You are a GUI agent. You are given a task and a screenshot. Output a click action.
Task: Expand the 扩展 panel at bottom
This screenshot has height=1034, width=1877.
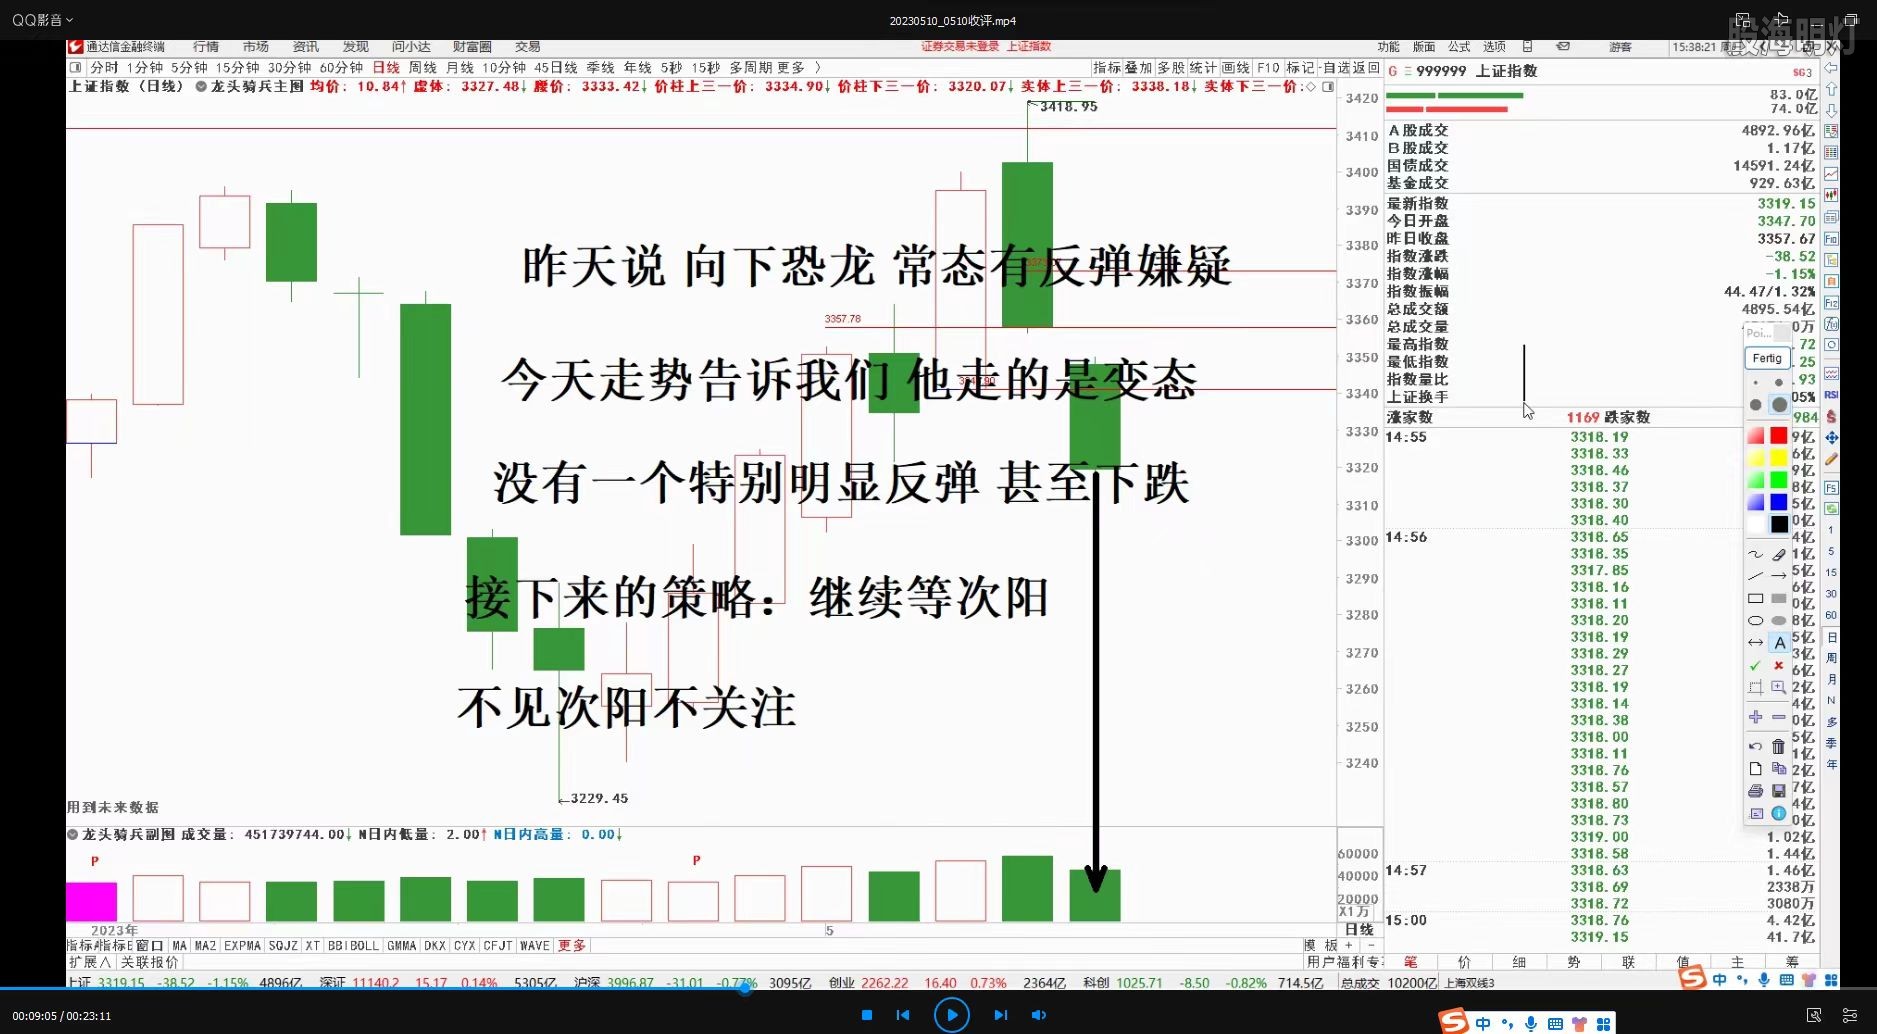pyautogui.click(x=90, y=962)
